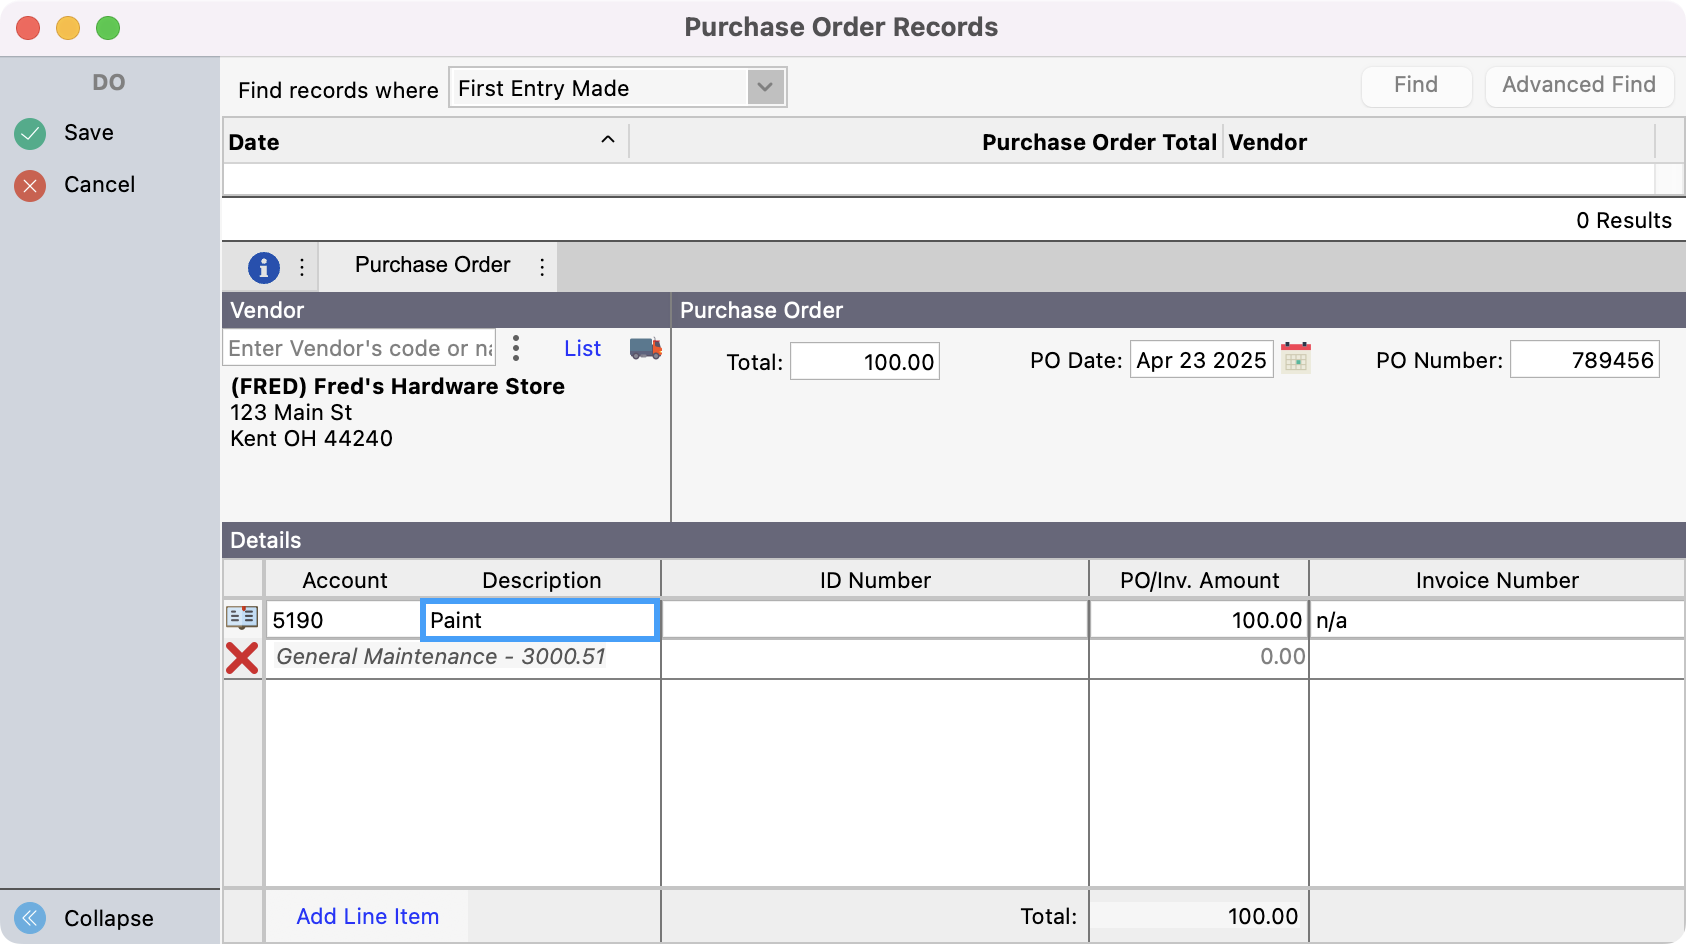Open the account lookup icon beside 5190
1686x944 pixels.
click(242, 618)
